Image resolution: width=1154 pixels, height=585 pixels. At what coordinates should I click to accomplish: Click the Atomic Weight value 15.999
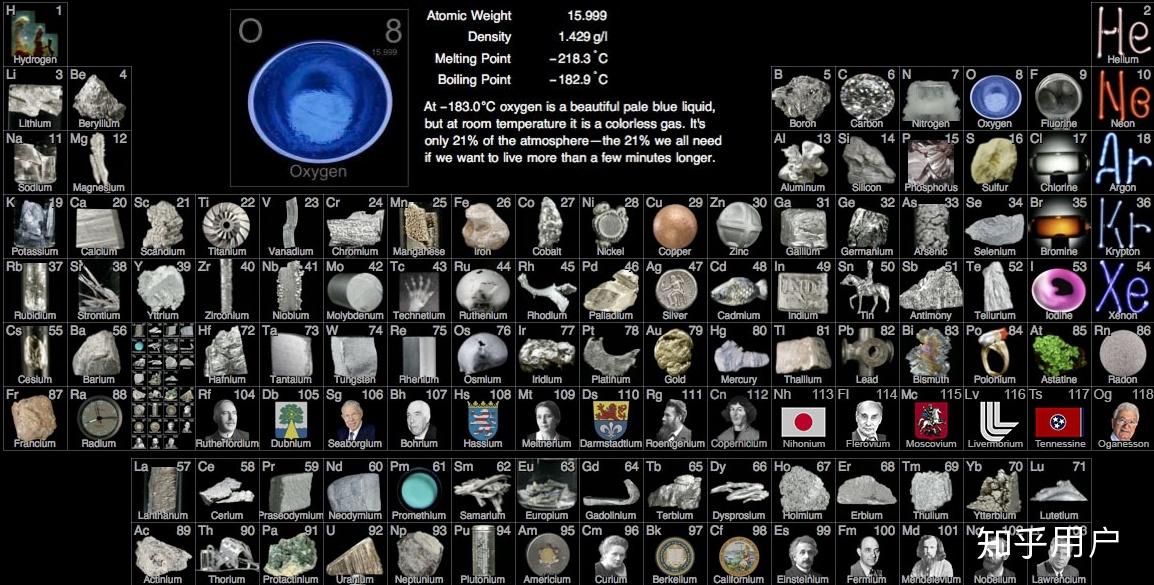click(x=587, y=15)
